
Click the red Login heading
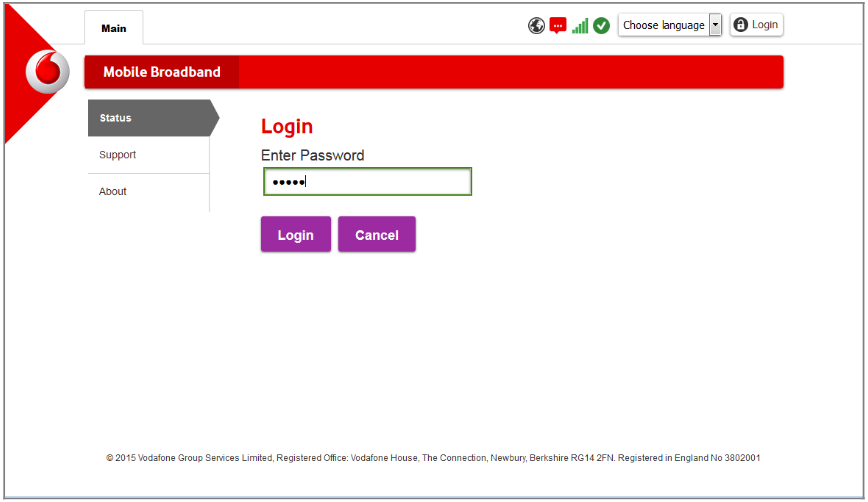pos(287,127)
